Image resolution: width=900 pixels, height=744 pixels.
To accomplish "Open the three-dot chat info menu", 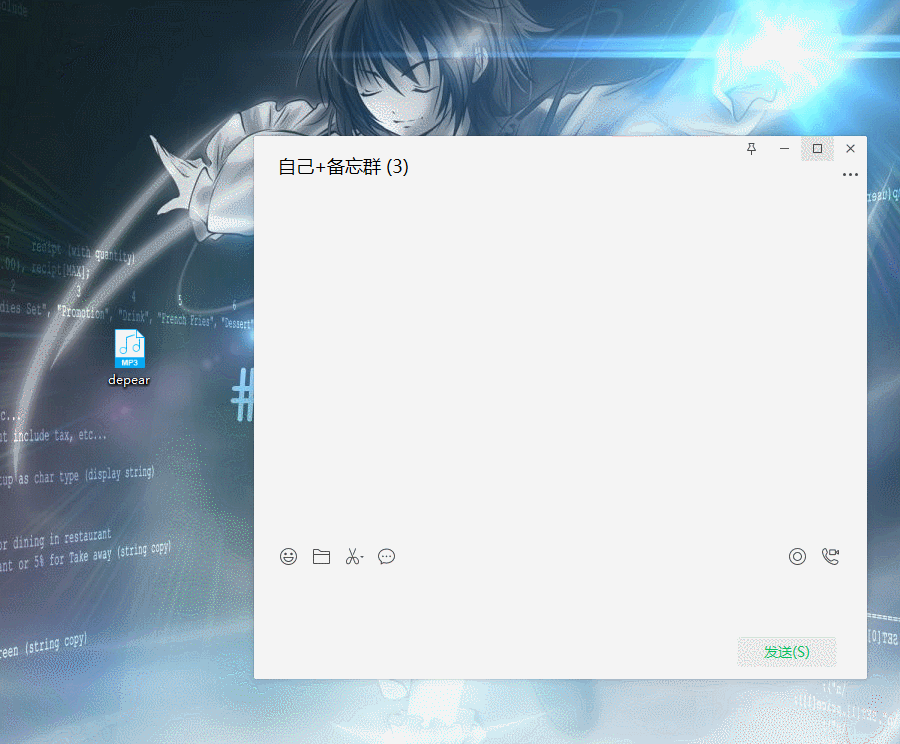I will pyautogui.click(x=850, y=175).
